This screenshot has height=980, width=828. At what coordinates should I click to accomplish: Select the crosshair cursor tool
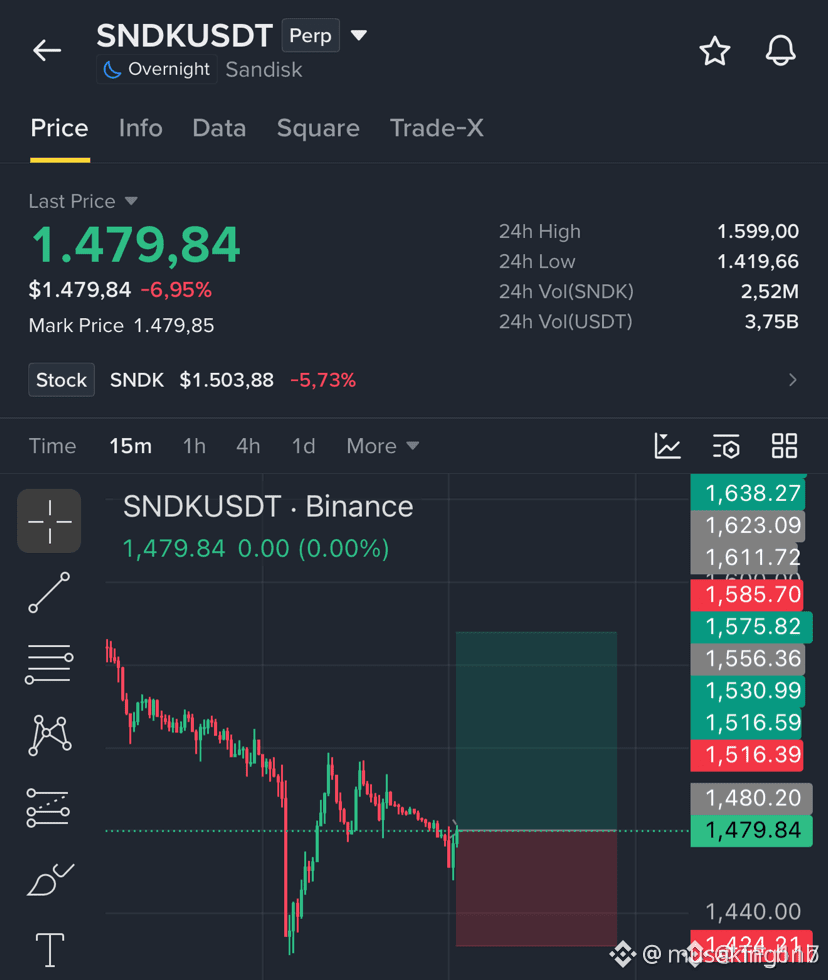pyautogui.click(x=49, y=521)
